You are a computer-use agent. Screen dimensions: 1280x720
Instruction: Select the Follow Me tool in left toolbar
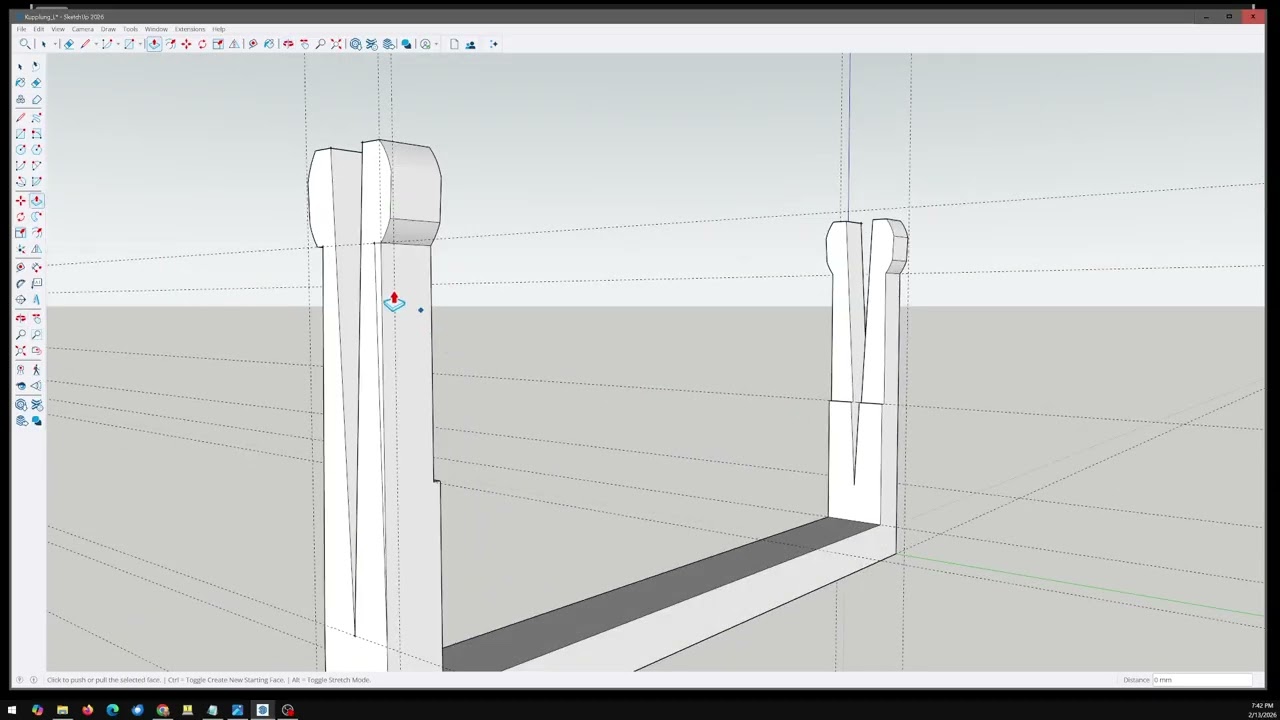coord(36,216)
